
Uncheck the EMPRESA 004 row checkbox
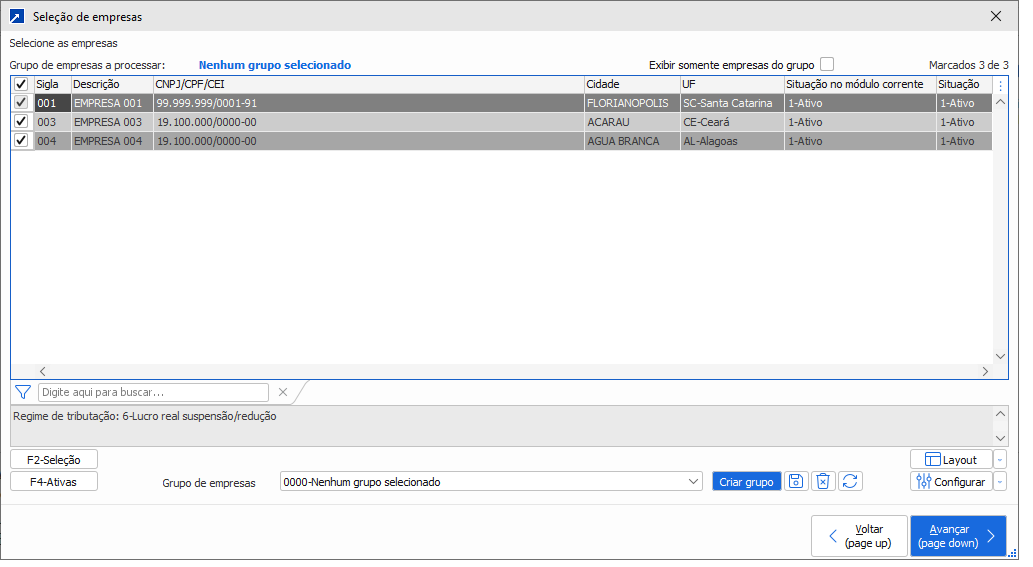(x=22, y=141)
